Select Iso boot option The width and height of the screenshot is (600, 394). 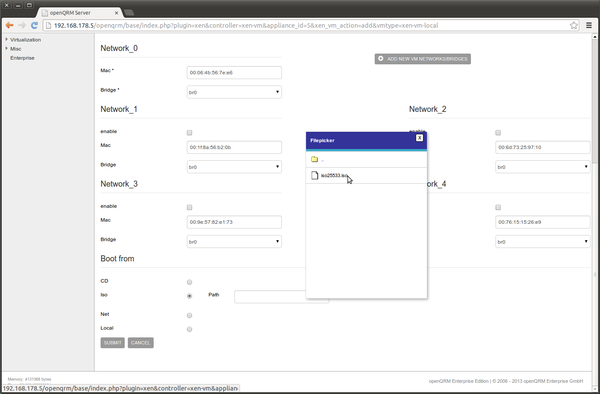point(189,296)
